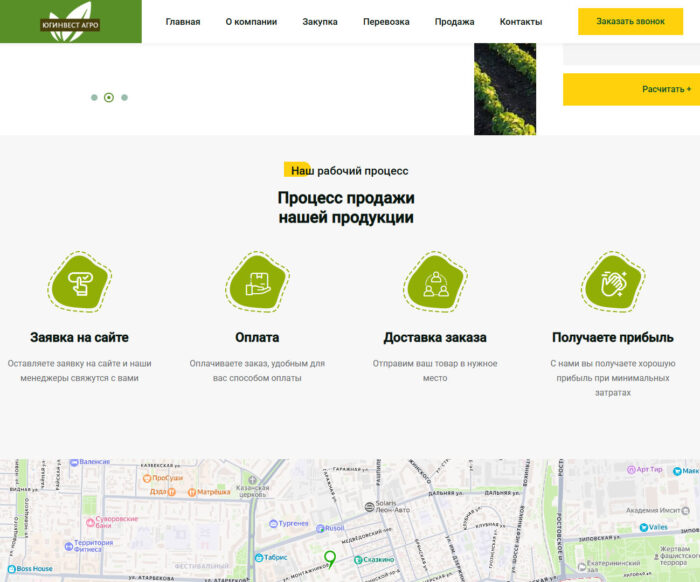Viewport: 700px width, 582px height.
Task: Click the Расчитать + button
Action: [631, 89]
